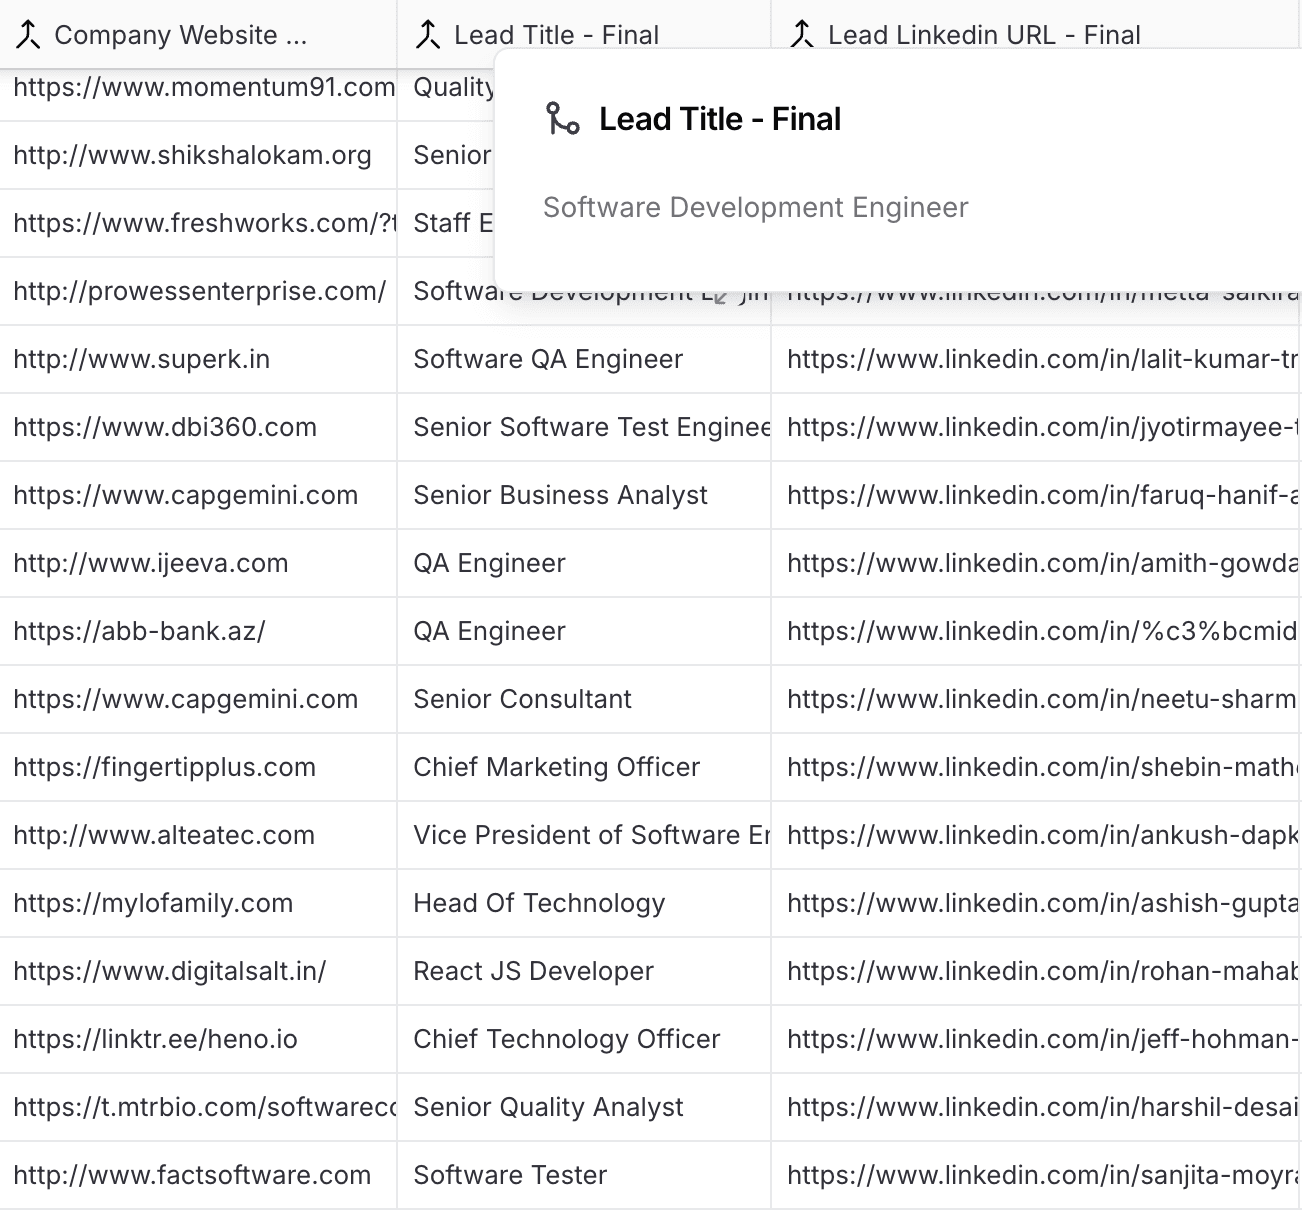Viewport: 1302px width, 1210px height.
Task: Open the shebin-math LinkedIn URL
Action: 1037,767
